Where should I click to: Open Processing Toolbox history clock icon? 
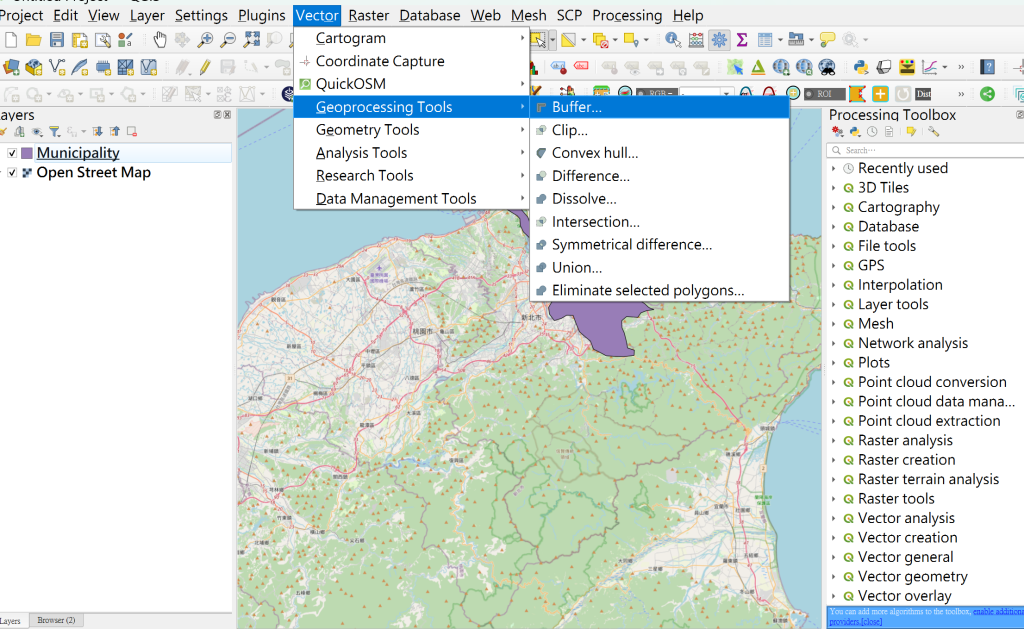pyautogui.click(x=872, y=132)
